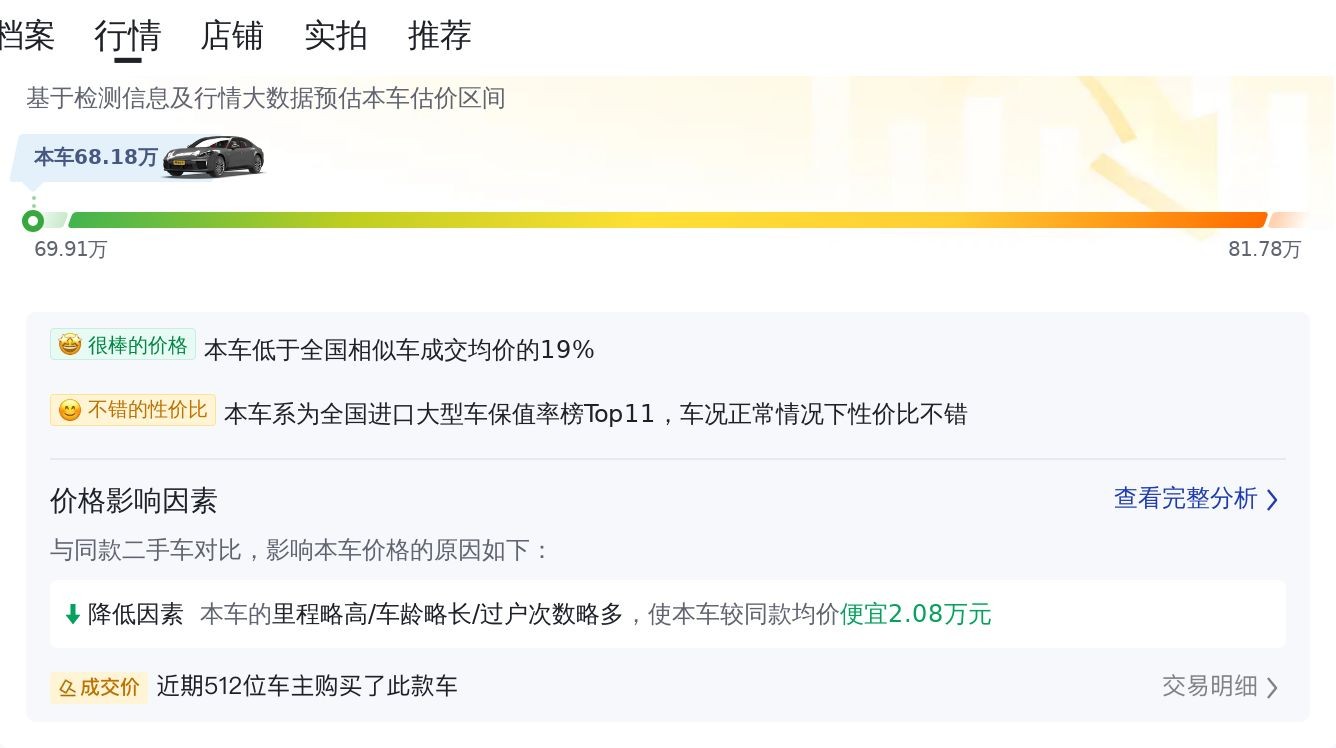Click the green down arrow beside 降低因素
The image size is (1336, 748).
point(72,614)
